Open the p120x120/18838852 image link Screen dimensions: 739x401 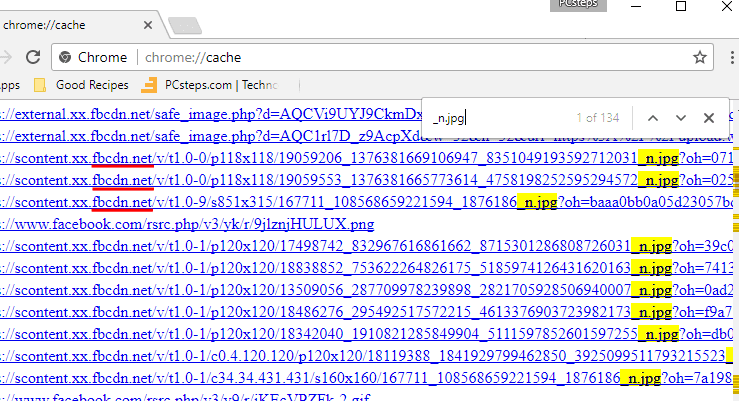(x=367, y=268)
